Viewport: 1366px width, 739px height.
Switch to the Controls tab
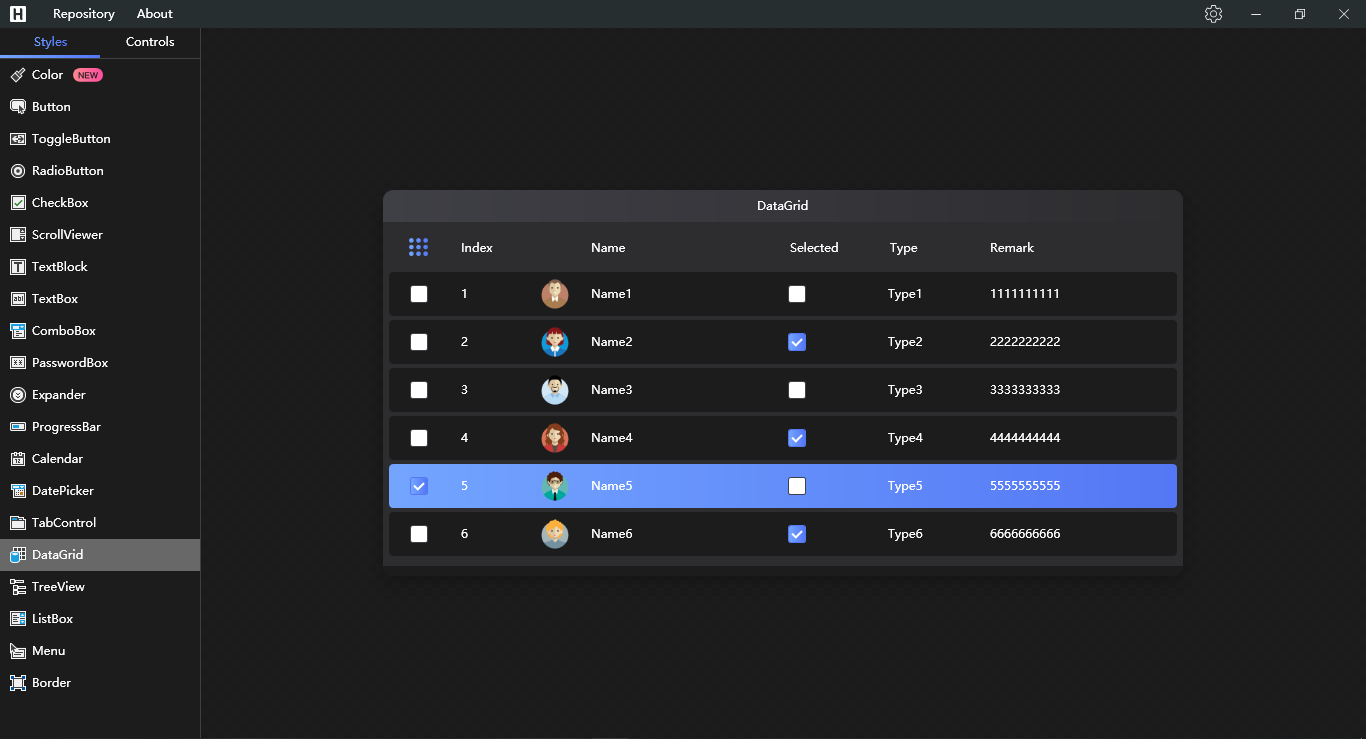(x=149, y=42)
